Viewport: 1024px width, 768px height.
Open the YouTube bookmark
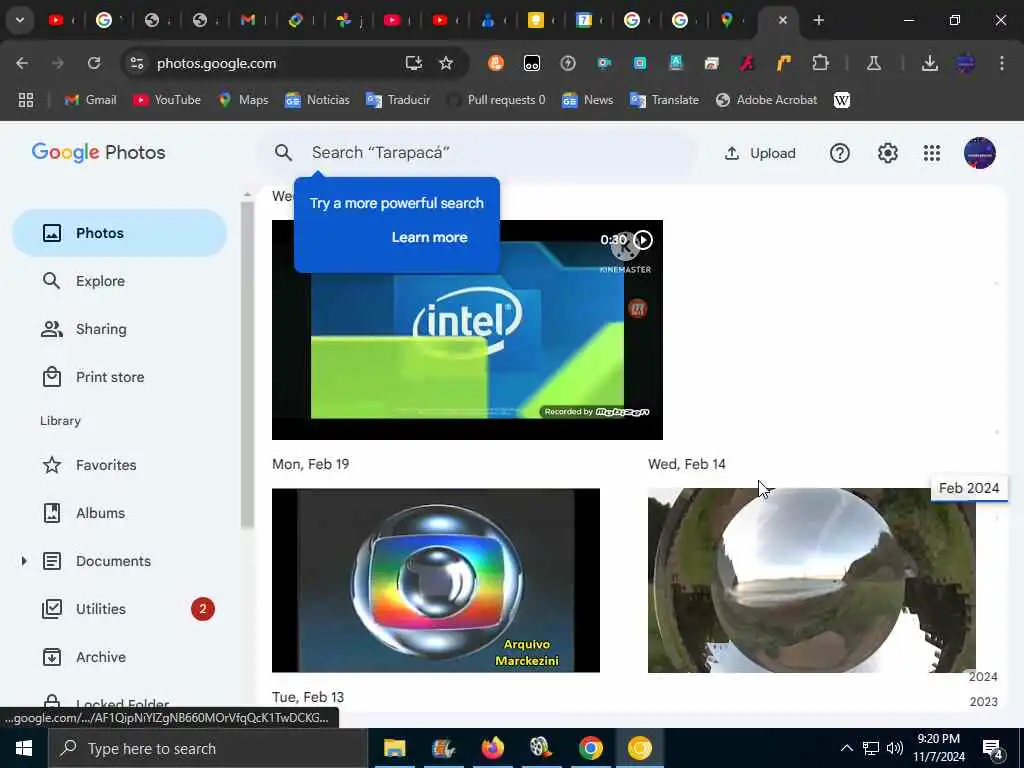167,100
